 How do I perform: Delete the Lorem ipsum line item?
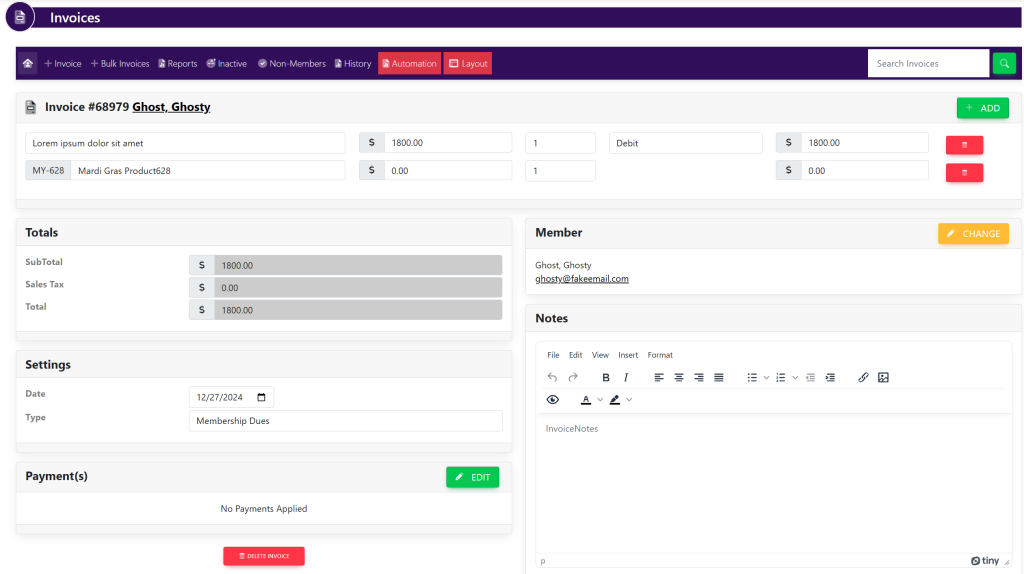pos(964,145)
